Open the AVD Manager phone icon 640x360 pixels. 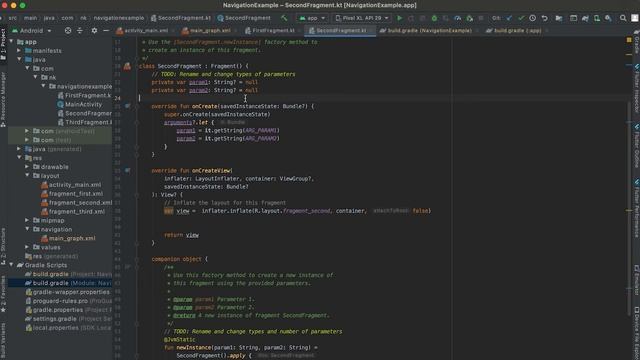pos(597,18)
